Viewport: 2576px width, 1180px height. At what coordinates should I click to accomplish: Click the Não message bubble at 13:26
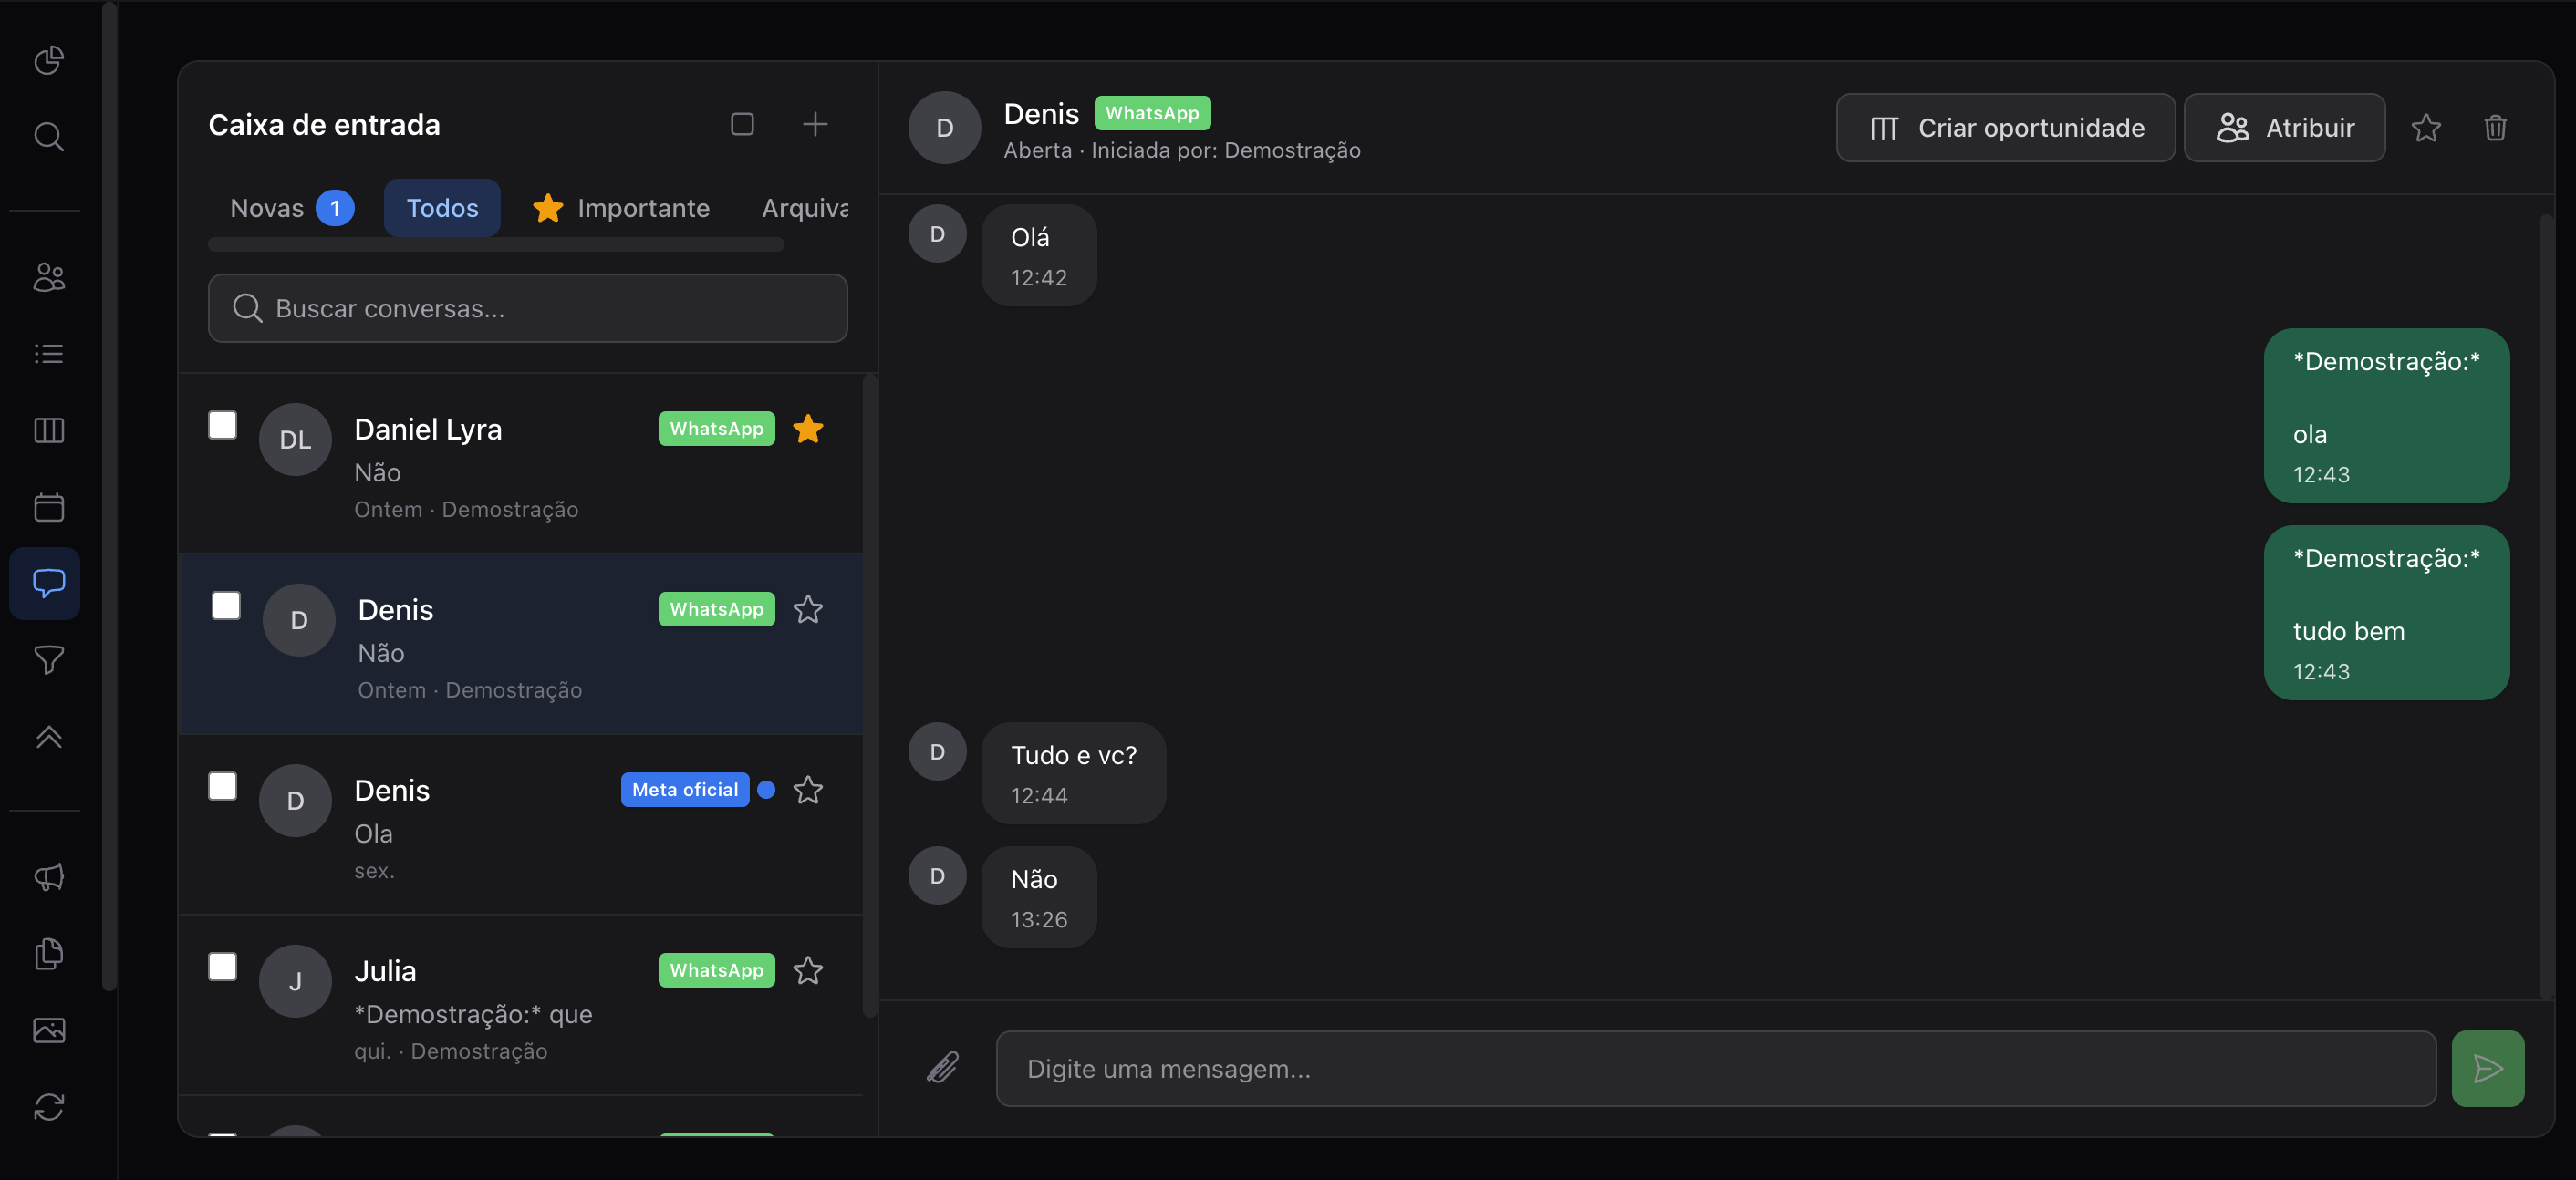pyautogui.click(x=1039, y=898)
